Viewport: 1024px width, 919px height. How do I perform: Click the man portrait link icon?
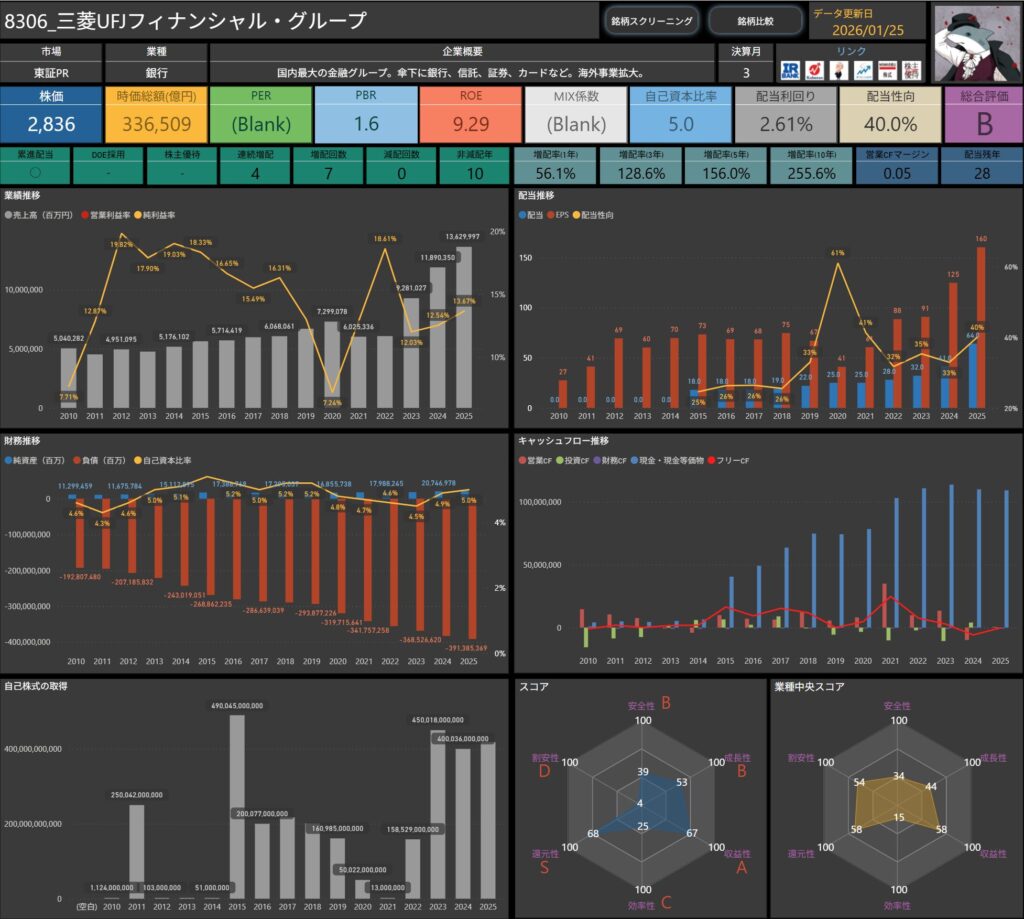point(838,72)
